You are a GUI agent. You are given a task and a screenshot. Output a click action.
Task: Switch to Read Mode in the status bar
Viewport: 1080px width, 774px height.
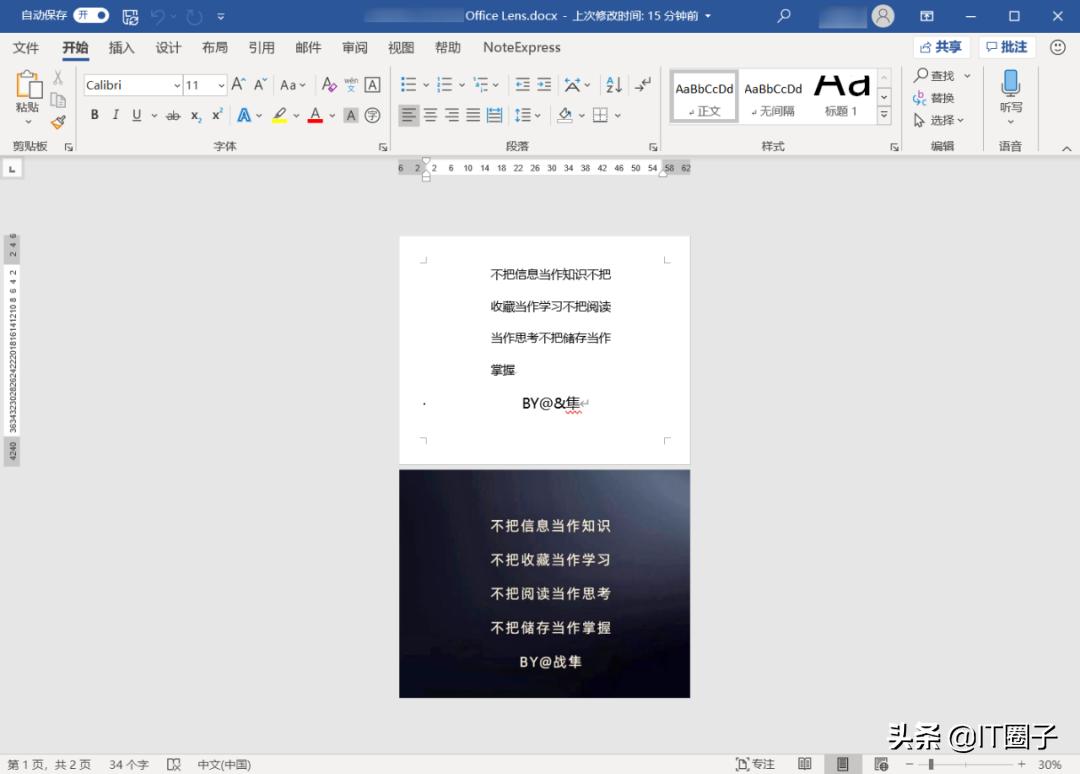pos(805,764)
